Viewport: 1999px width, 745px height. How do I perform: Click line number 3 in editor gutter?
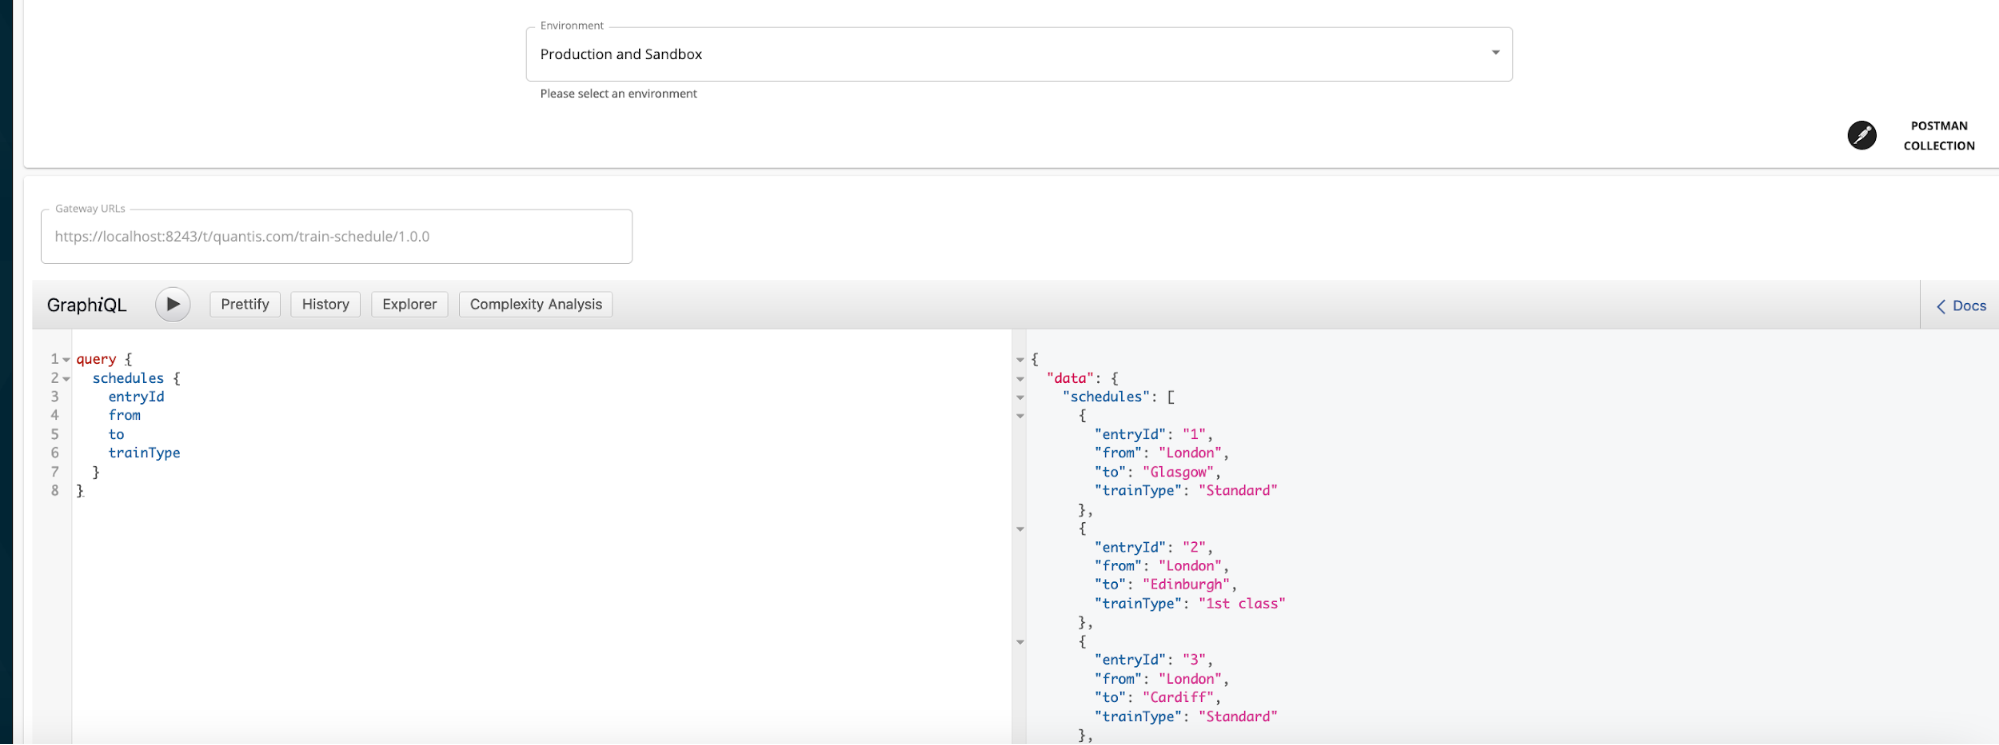(x=55, y=397)
